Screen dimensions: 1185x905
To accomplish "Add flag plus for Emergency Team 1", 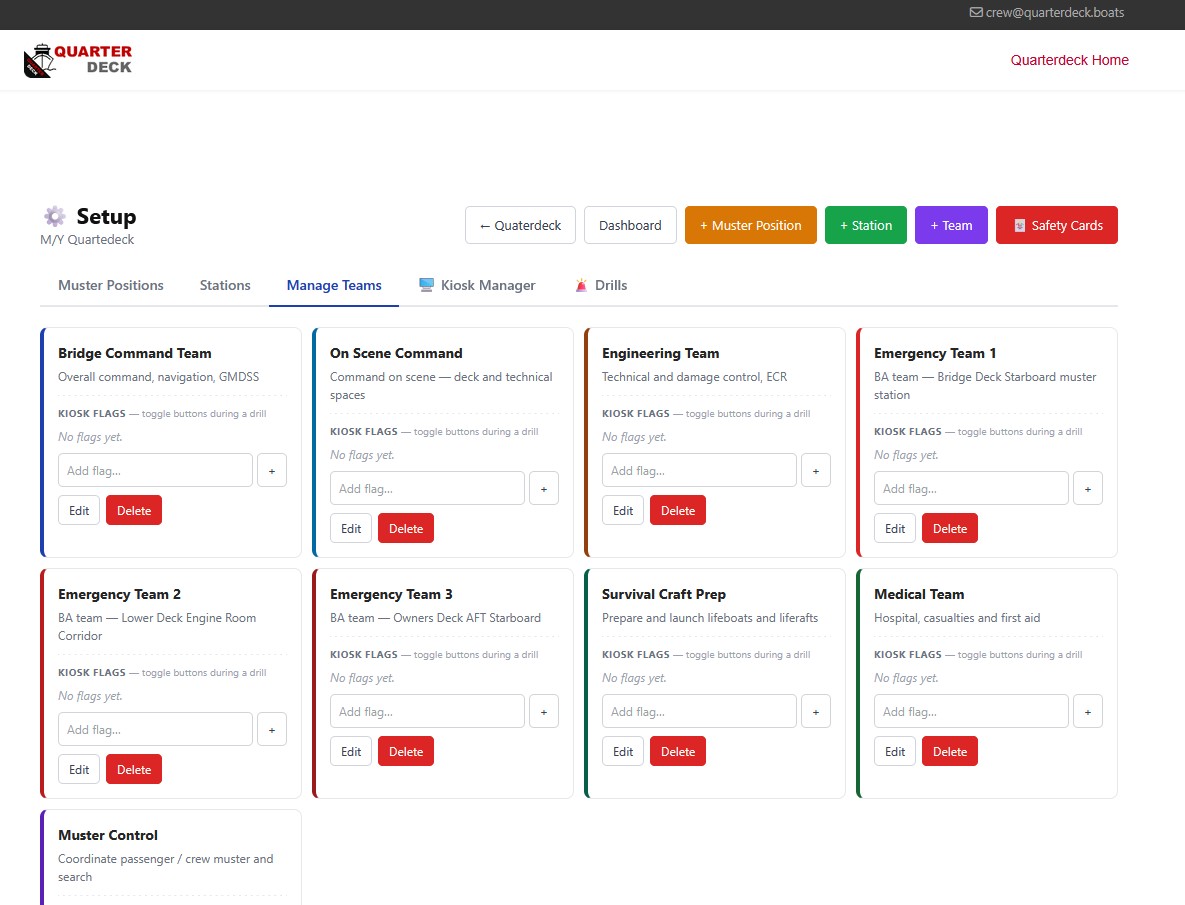I will 1088,489.
